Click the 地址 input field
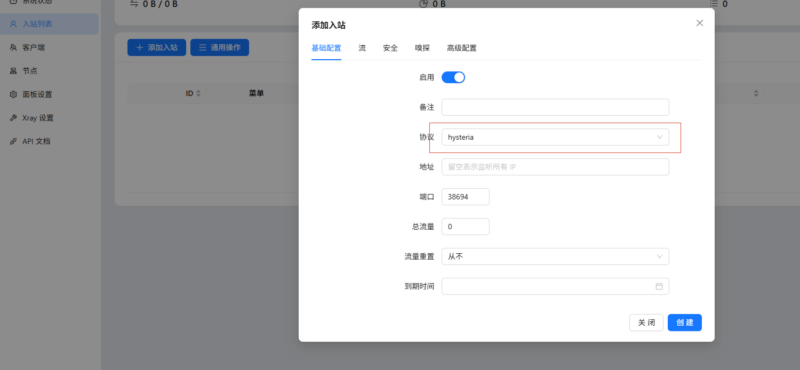The height and width of the screenshot is (370, 800). (555, 167)
